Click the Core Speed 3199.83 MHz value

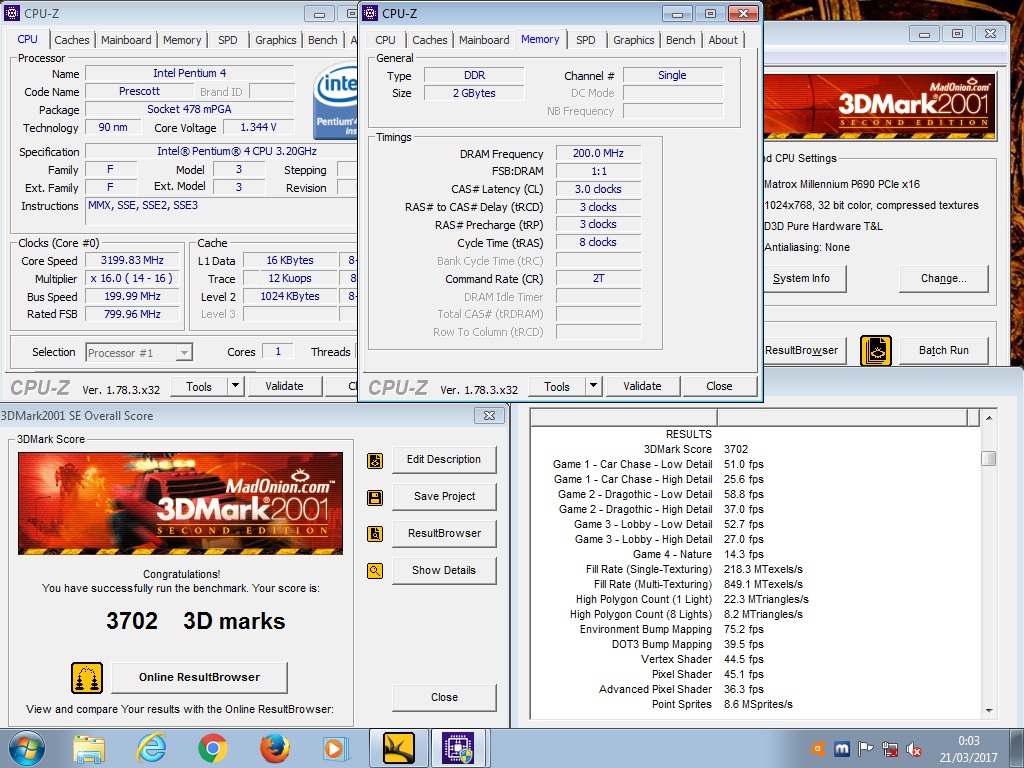coord(132,261)
